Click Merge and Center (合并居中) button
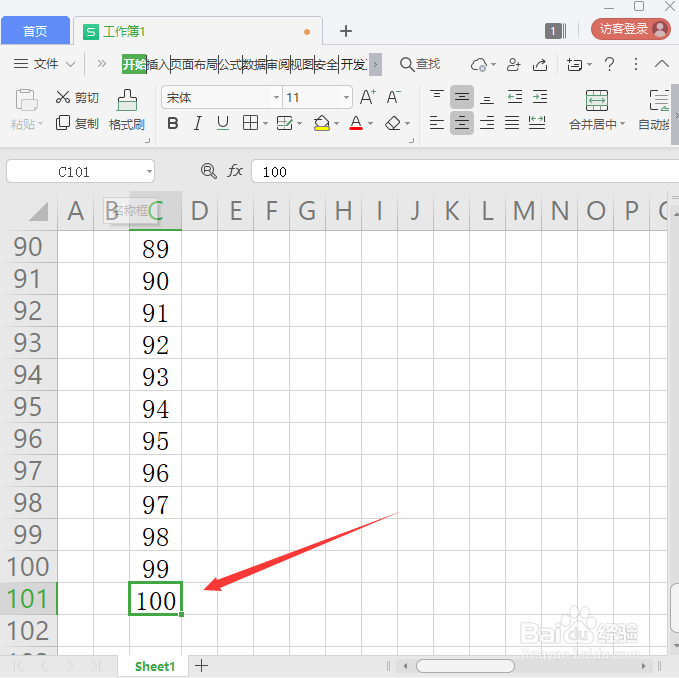The image size is (679, 678). pyautogui.click(x=596, y=110)
